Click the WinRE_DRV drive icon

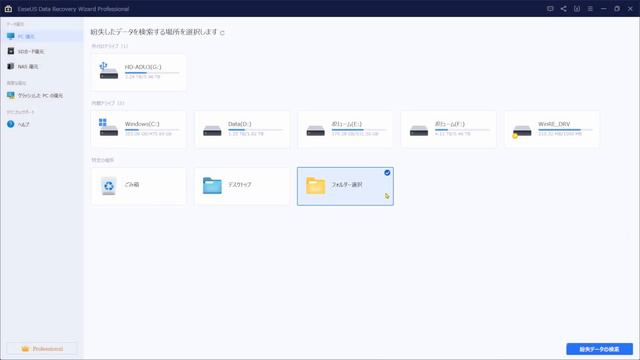[522, 131]
